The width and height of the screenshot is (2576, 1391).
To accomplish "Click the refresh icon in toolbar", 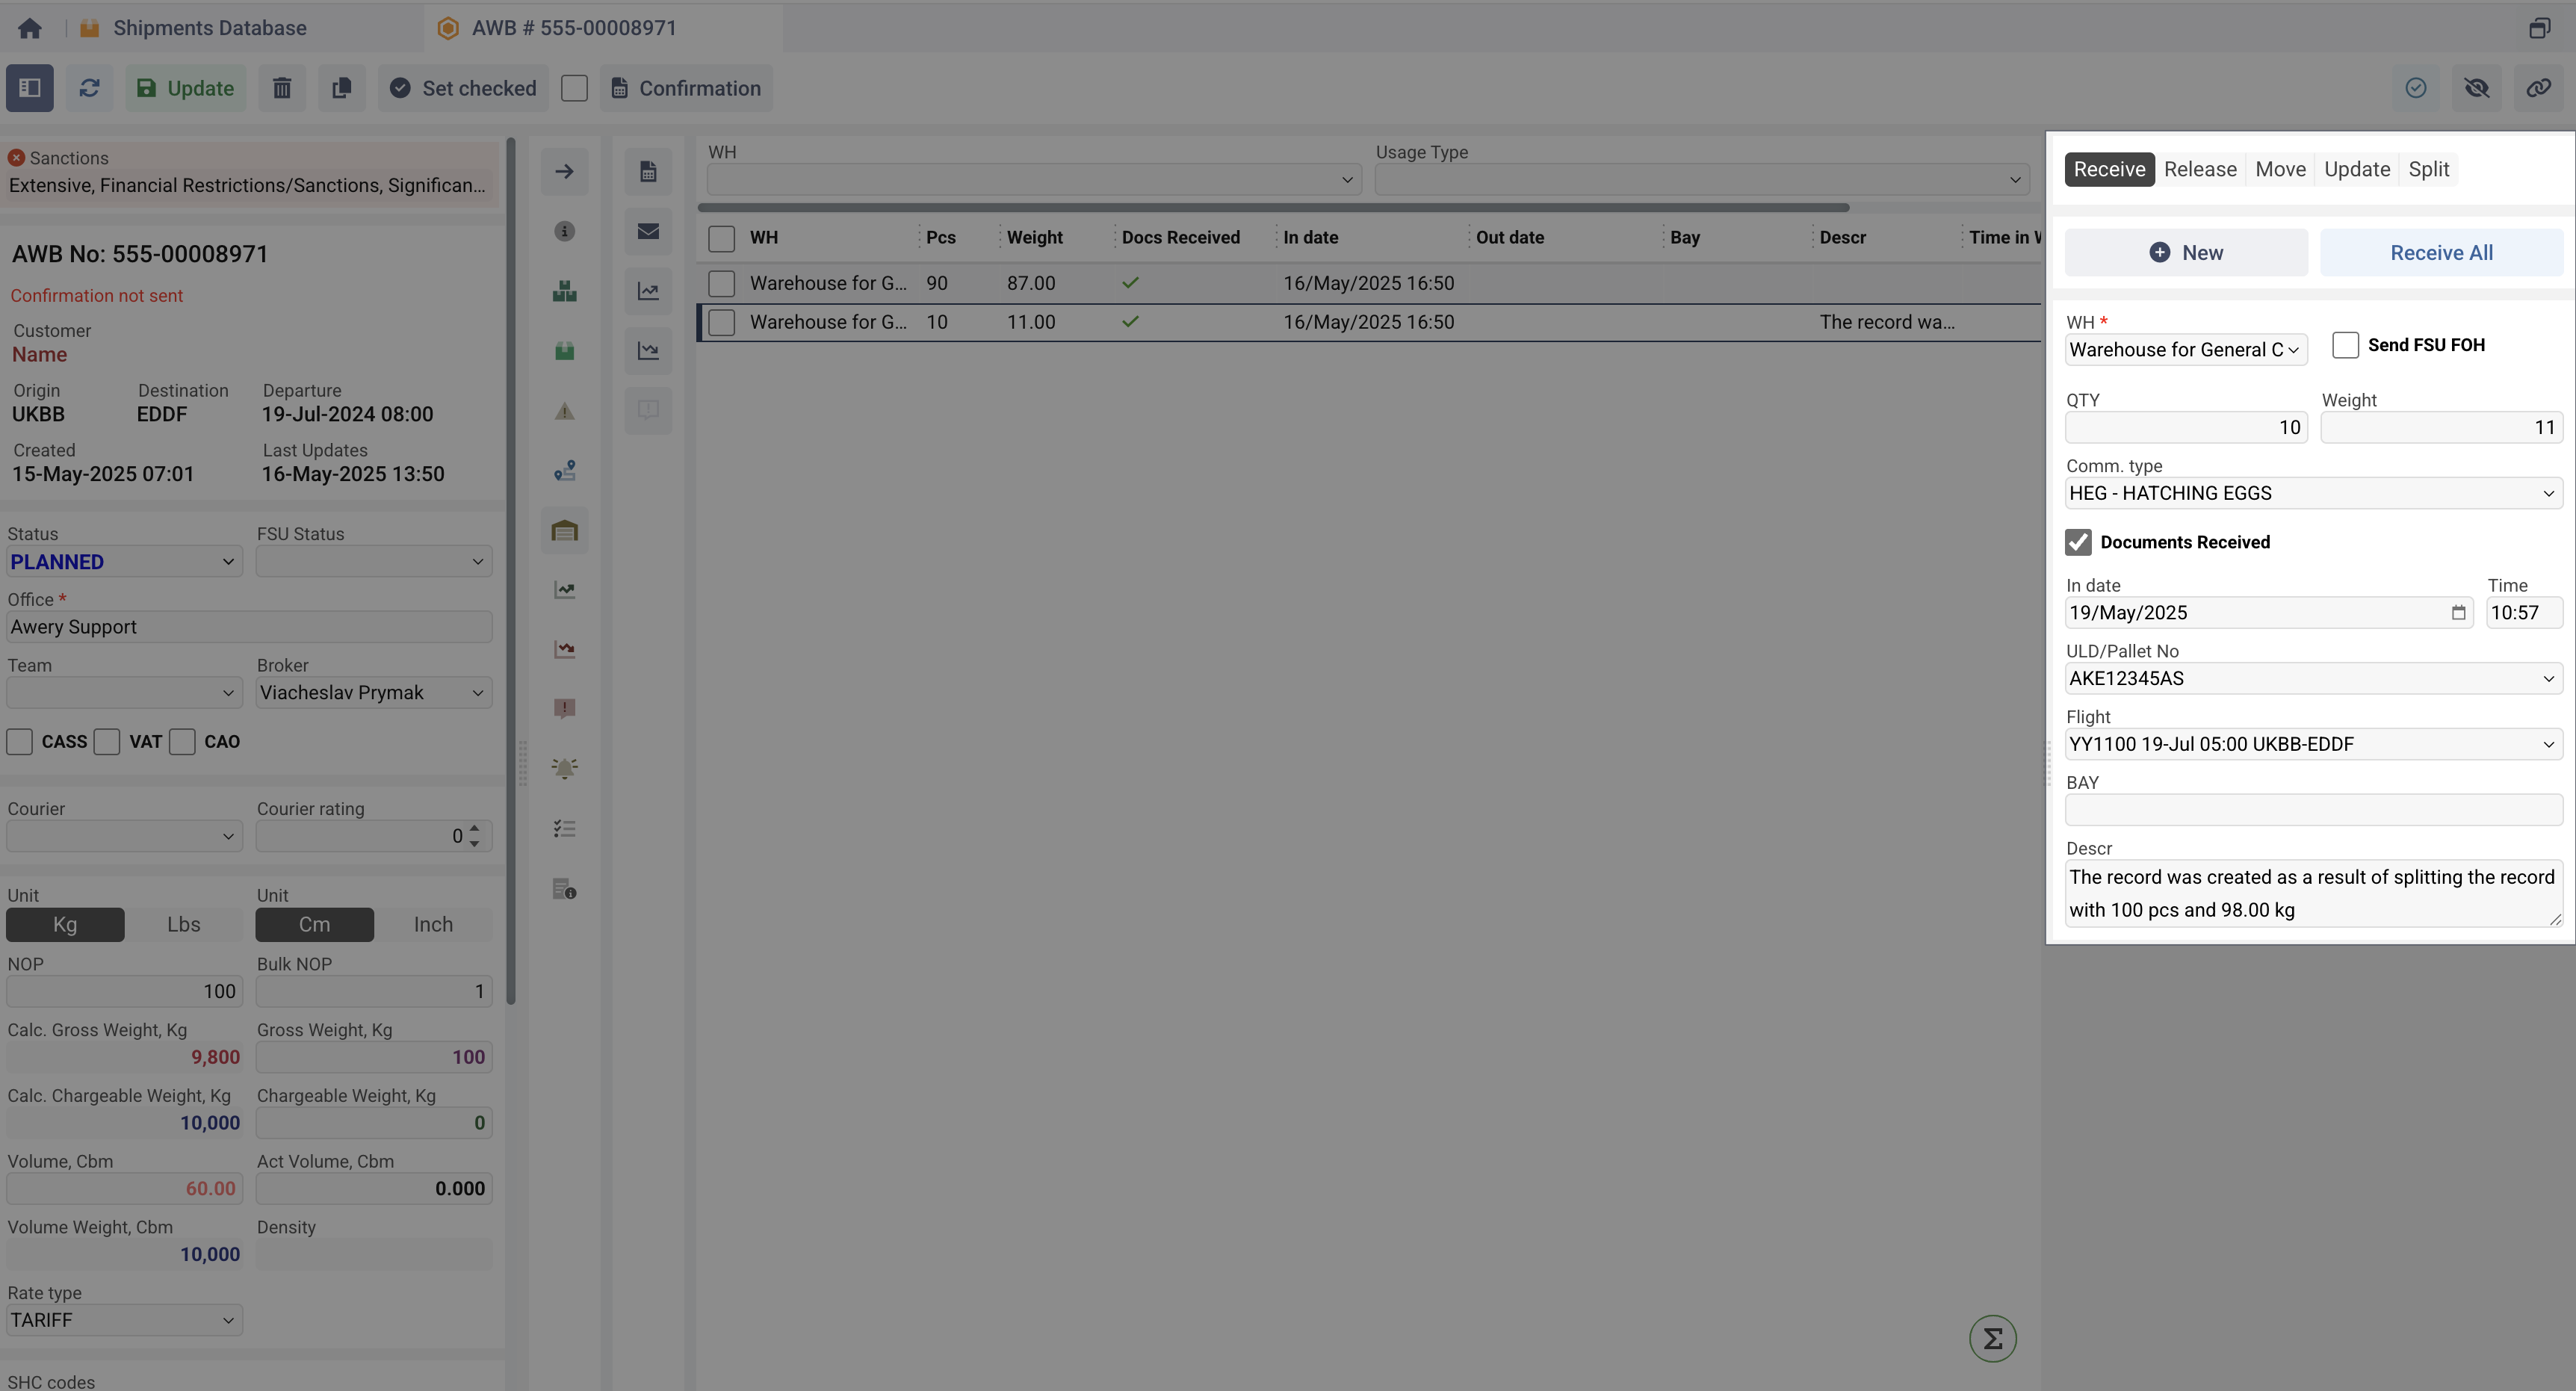I will click(x=89, y=88).
